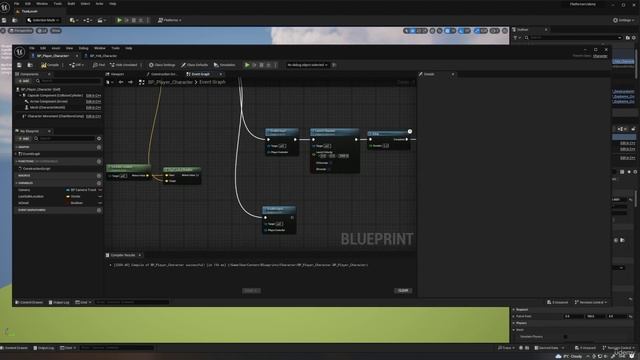Click the add button on the Macros section
This screenshot has height=360, width=640.
(99, 176)
